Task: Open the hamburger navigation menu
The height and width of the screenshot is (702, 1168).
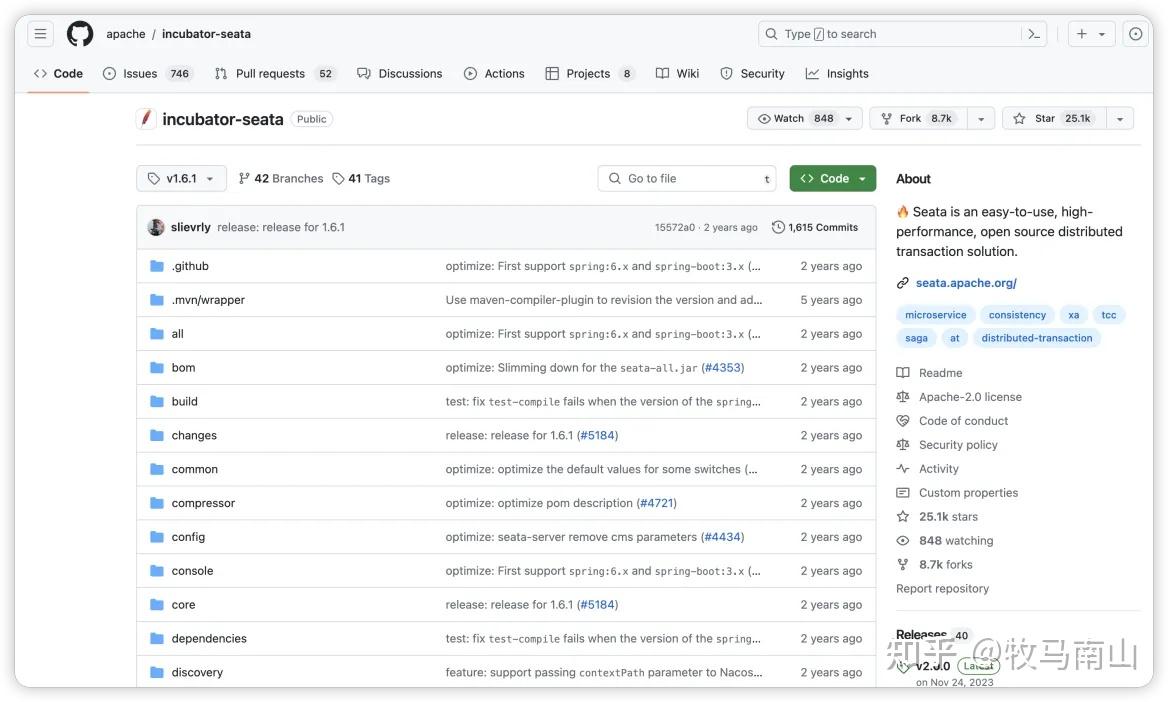Action: (40, 34)
